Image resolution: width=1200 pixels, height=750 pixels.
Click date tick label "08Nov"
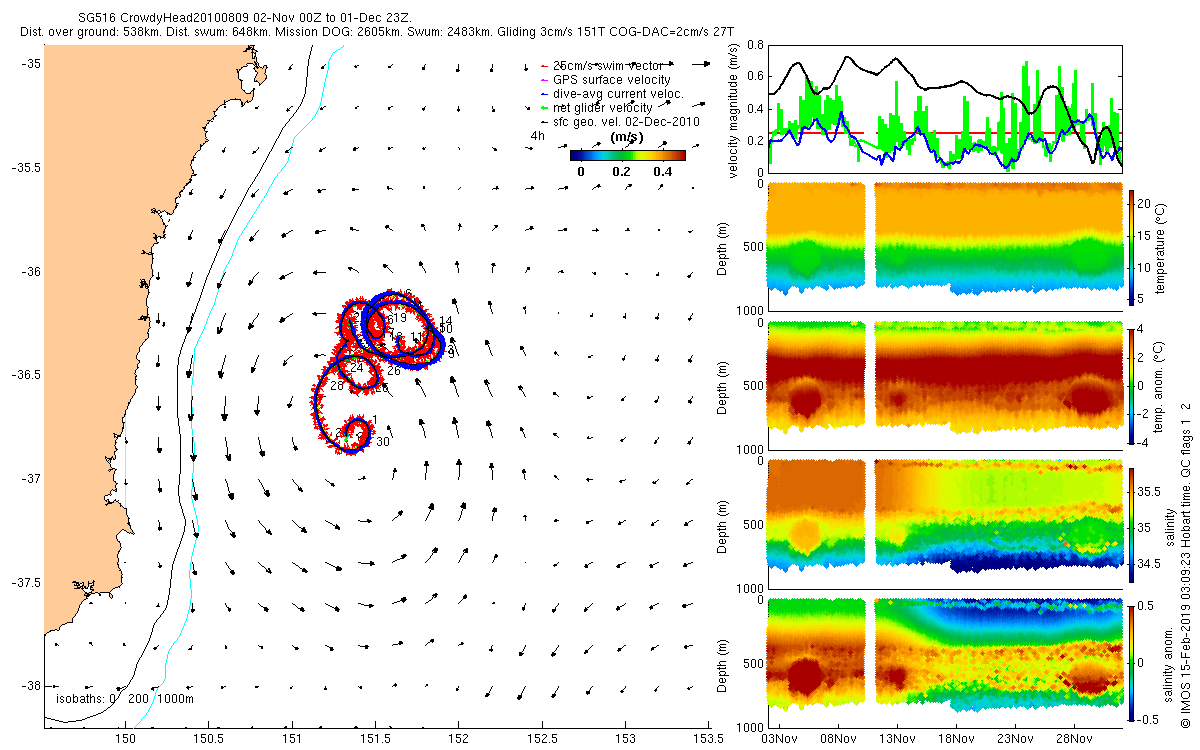point(838,738)
